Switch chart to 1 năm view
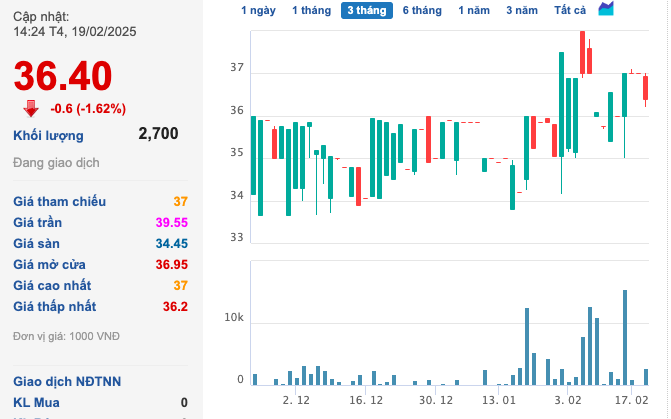The height and width of the screenshot is (419, 671). tap(474, 10)
